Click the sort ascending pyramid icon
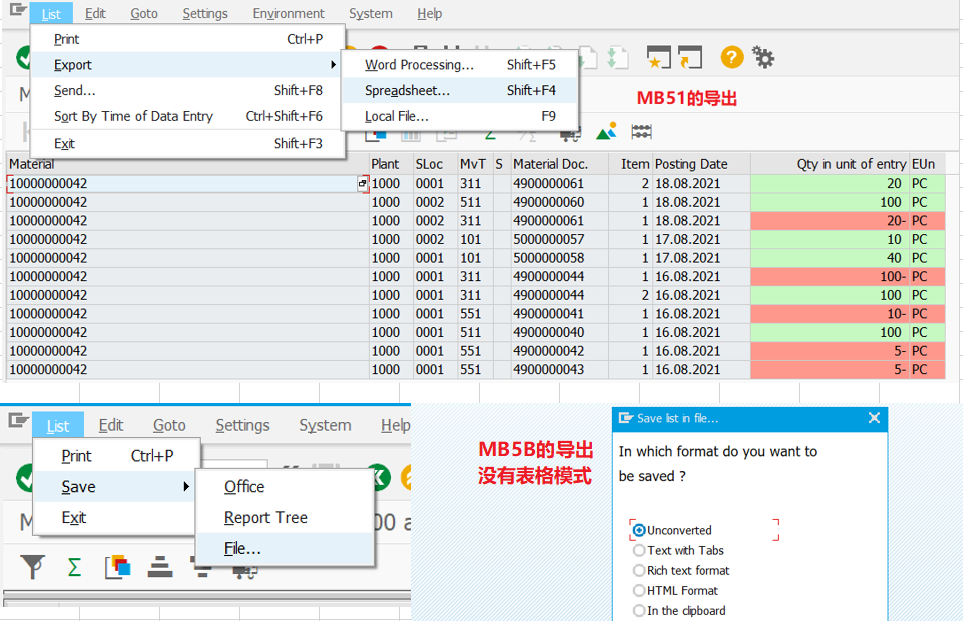This screenshot has width=963, height=621. click(x=160, y=566)
